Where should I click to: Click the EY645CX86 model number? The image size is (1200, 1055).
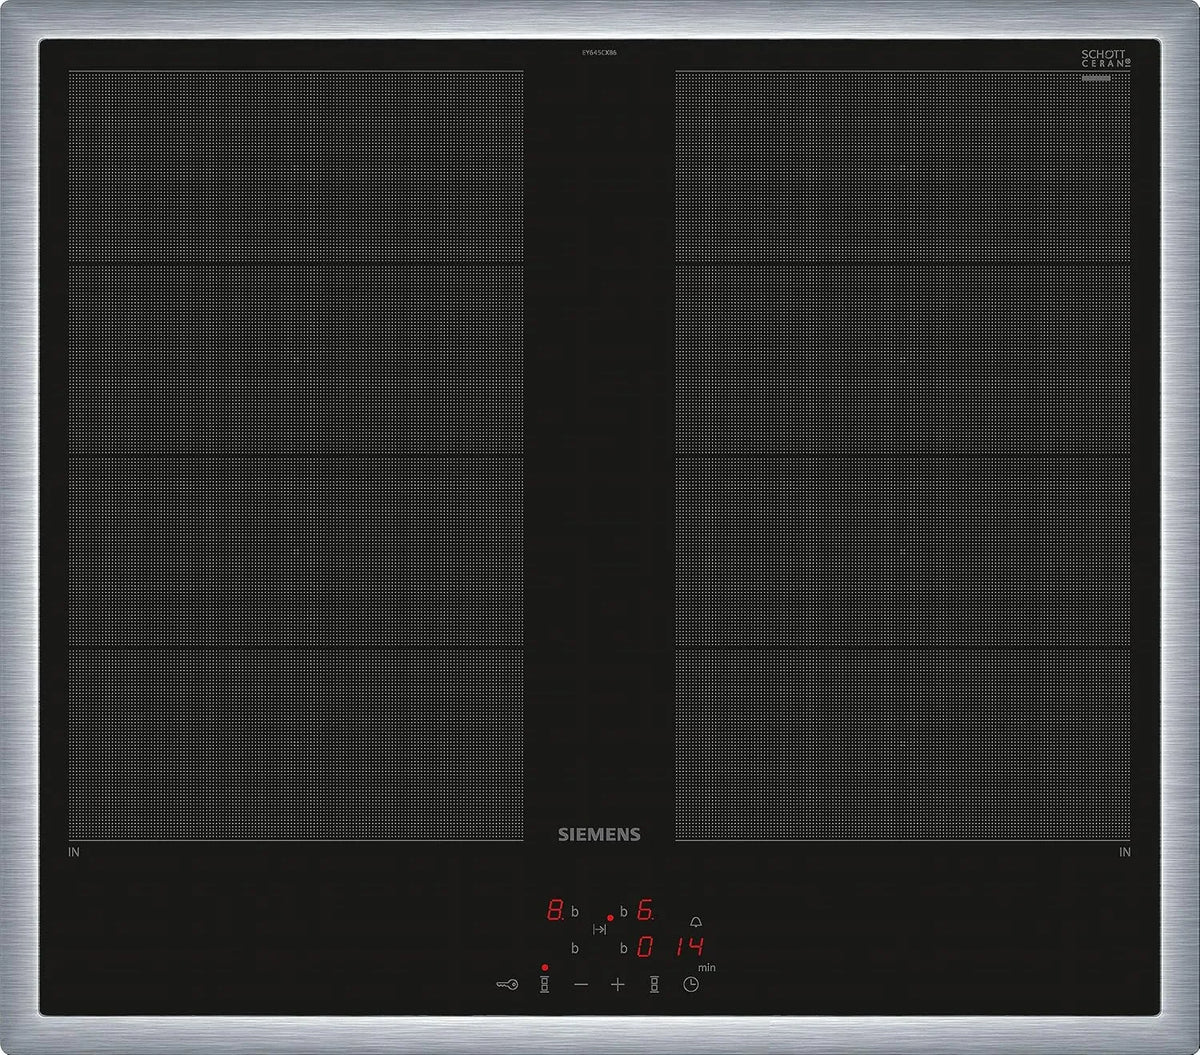tap(600, 51)
